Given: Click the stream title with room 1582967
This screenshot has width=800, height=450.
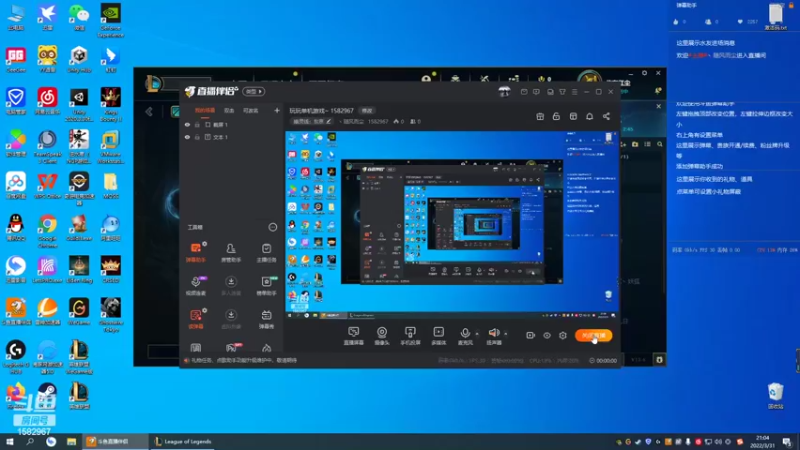Looking at the screenshot, I should click(321, 110).
